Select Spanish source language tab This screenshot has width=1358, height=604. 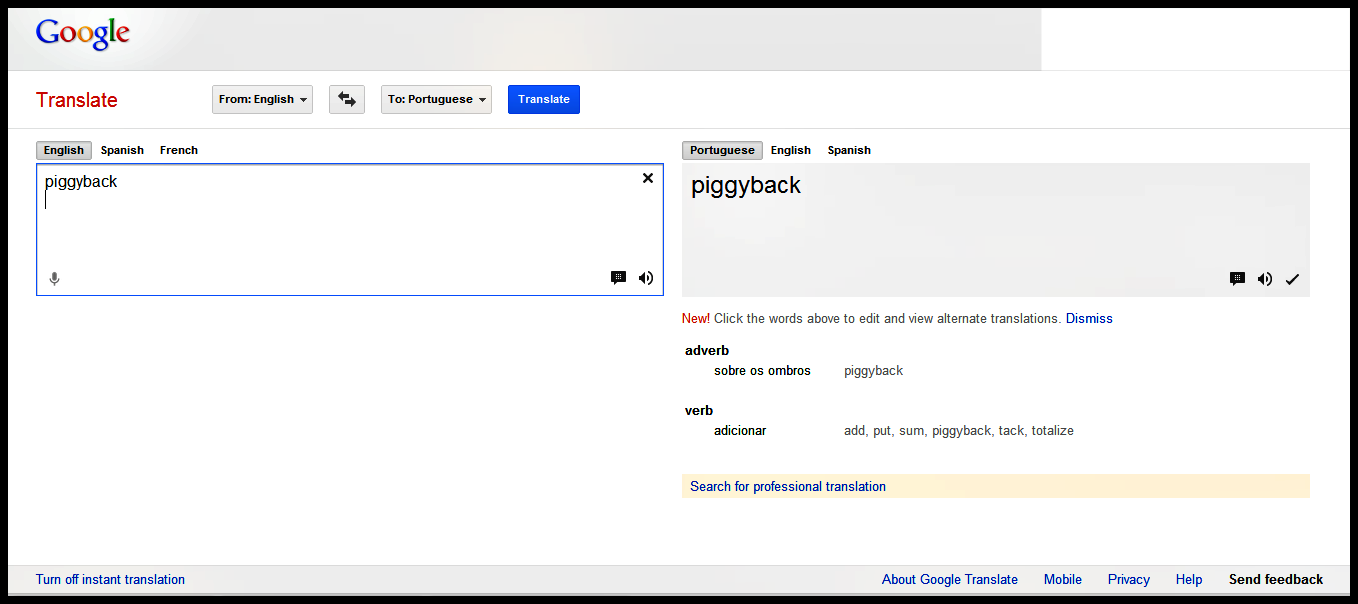tap(122, 150)
